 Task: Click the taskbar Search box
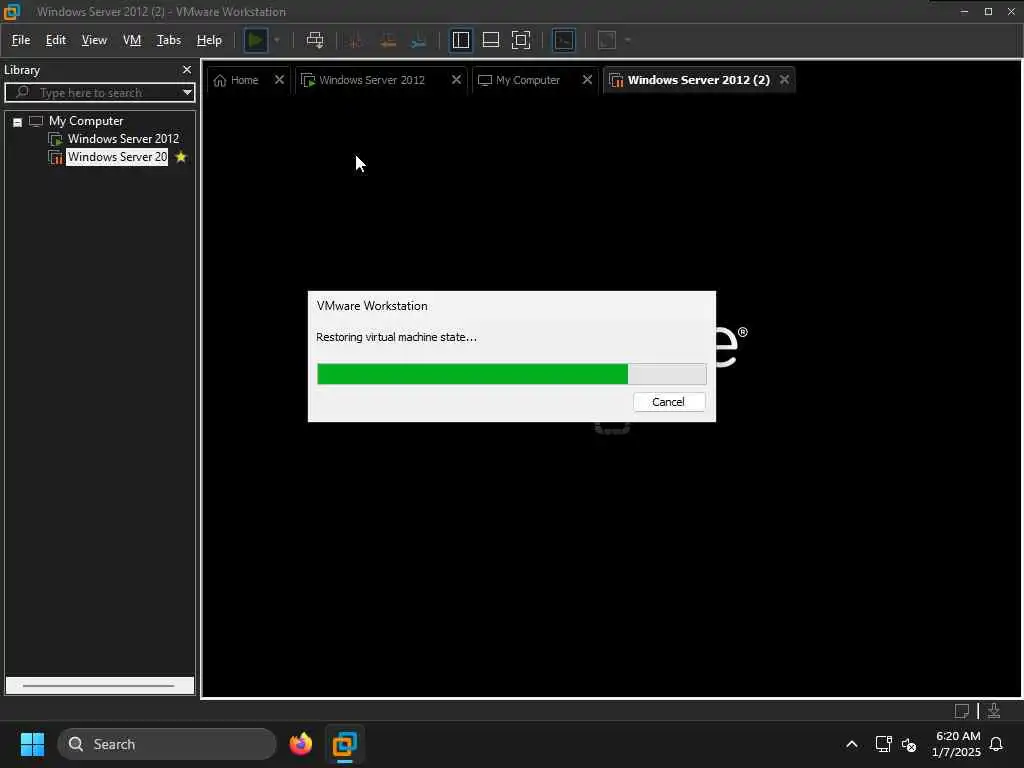coord(167,744)
